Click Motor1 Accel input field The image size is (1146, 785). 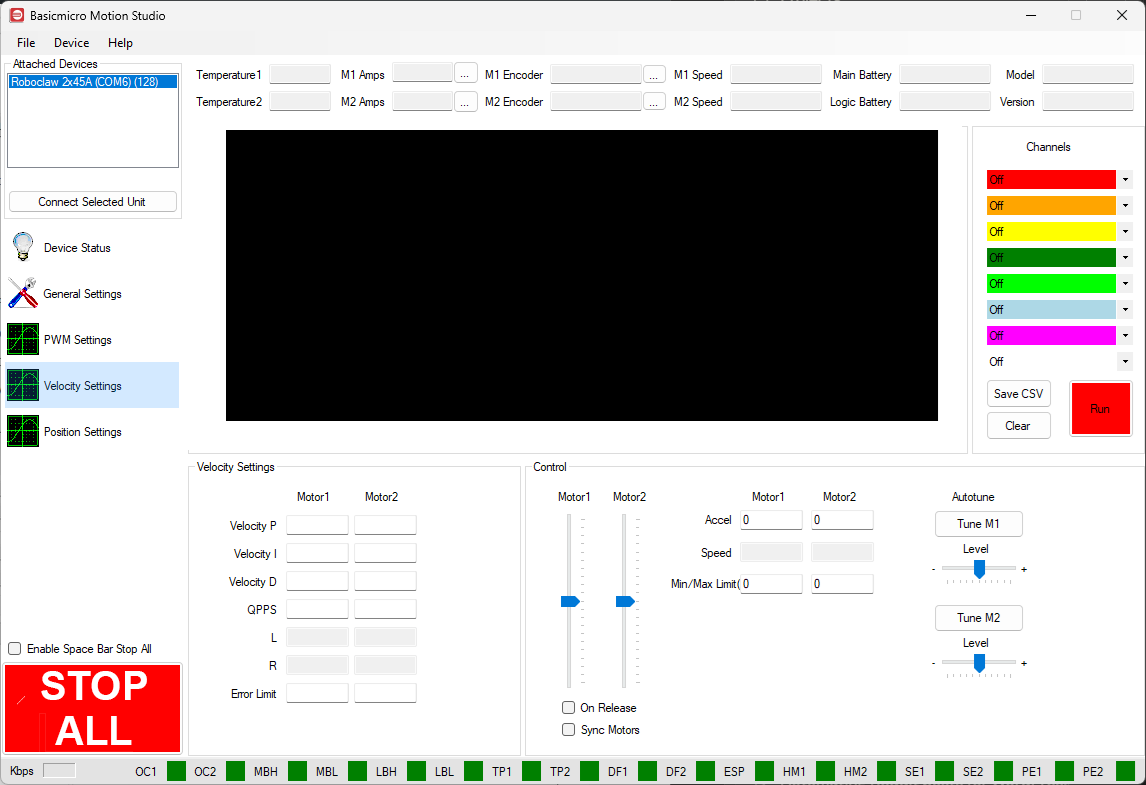click(771, 520)
